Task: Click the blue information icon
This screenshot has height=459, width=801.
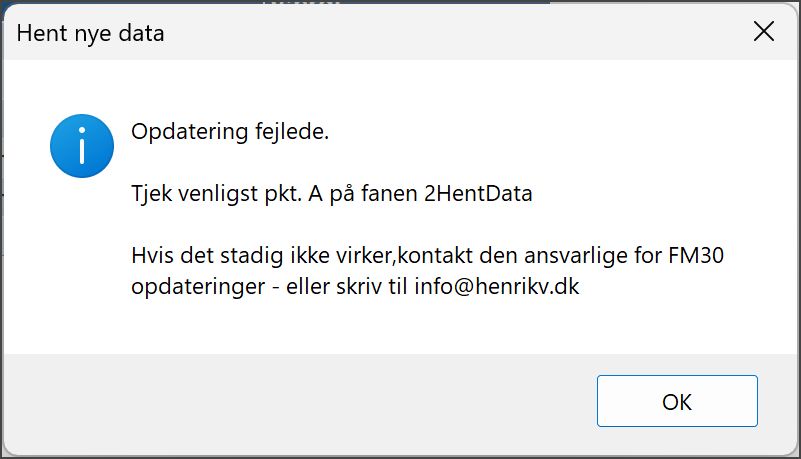Action: tap(82, 146)
